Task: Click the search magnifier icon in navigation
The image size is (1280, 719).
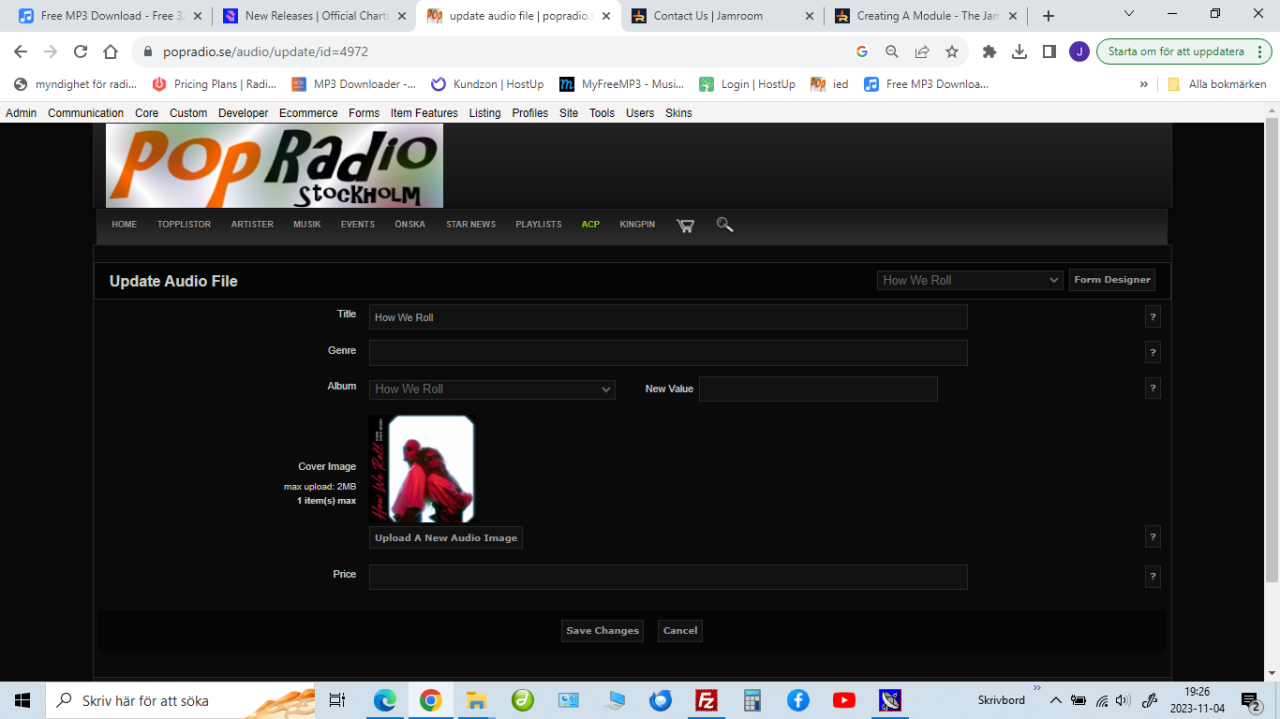Action: pos(725,225)
